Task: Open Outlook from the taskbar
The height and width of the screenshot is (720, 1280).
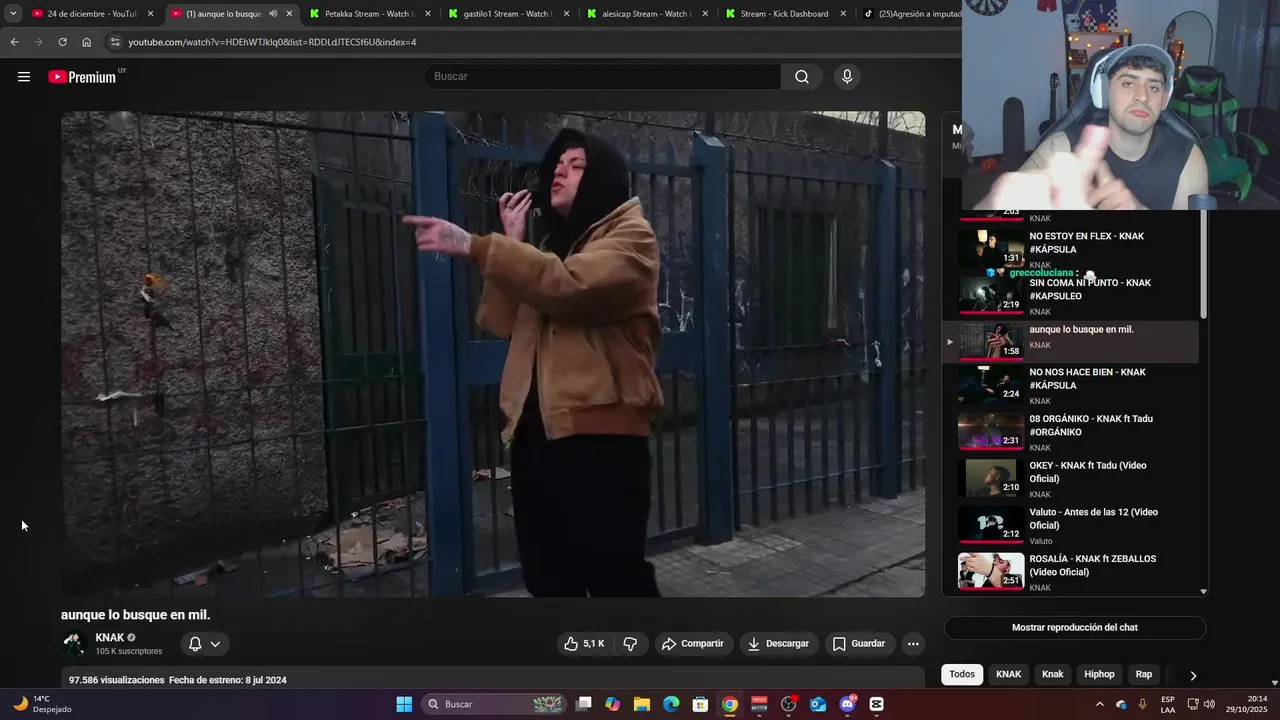Action: click(818, 704)
